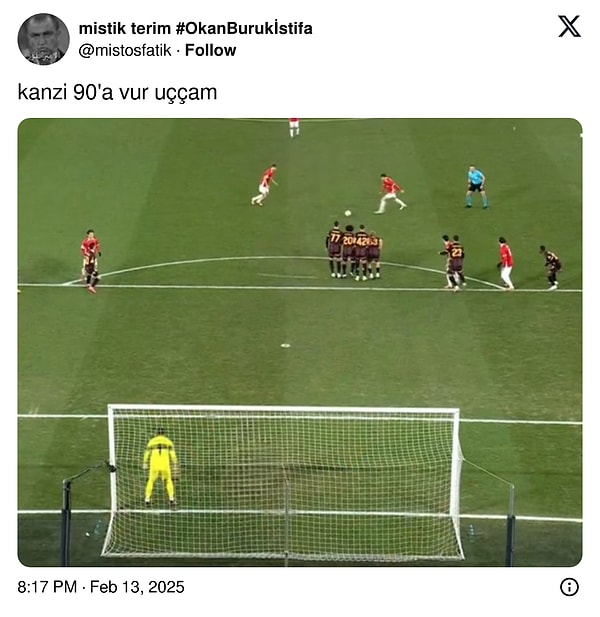Open the @mistosfatik handle link

coord(125,50)
